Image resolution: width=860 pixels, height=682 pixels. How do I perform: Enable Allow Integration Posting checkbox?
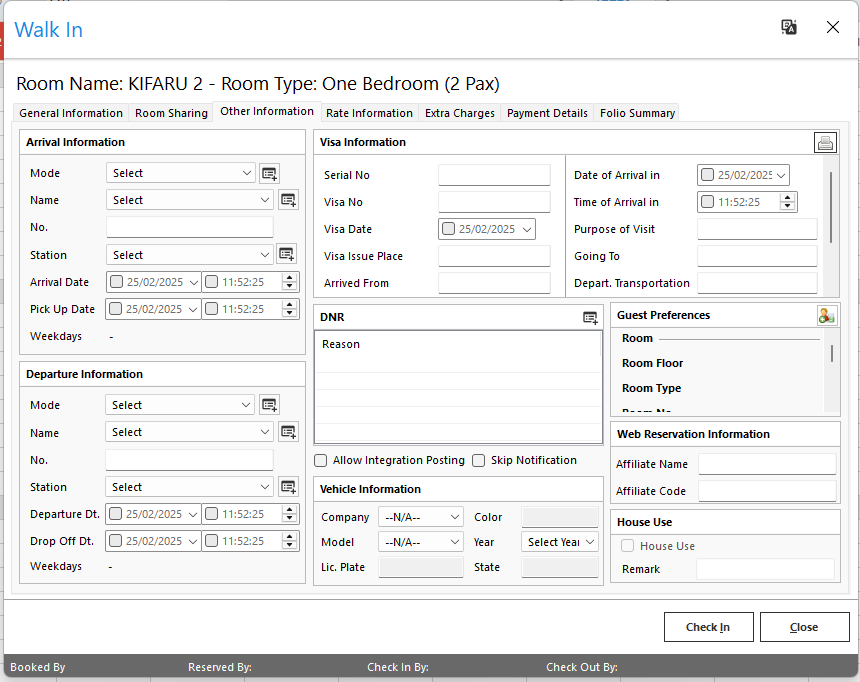[321, 461]
